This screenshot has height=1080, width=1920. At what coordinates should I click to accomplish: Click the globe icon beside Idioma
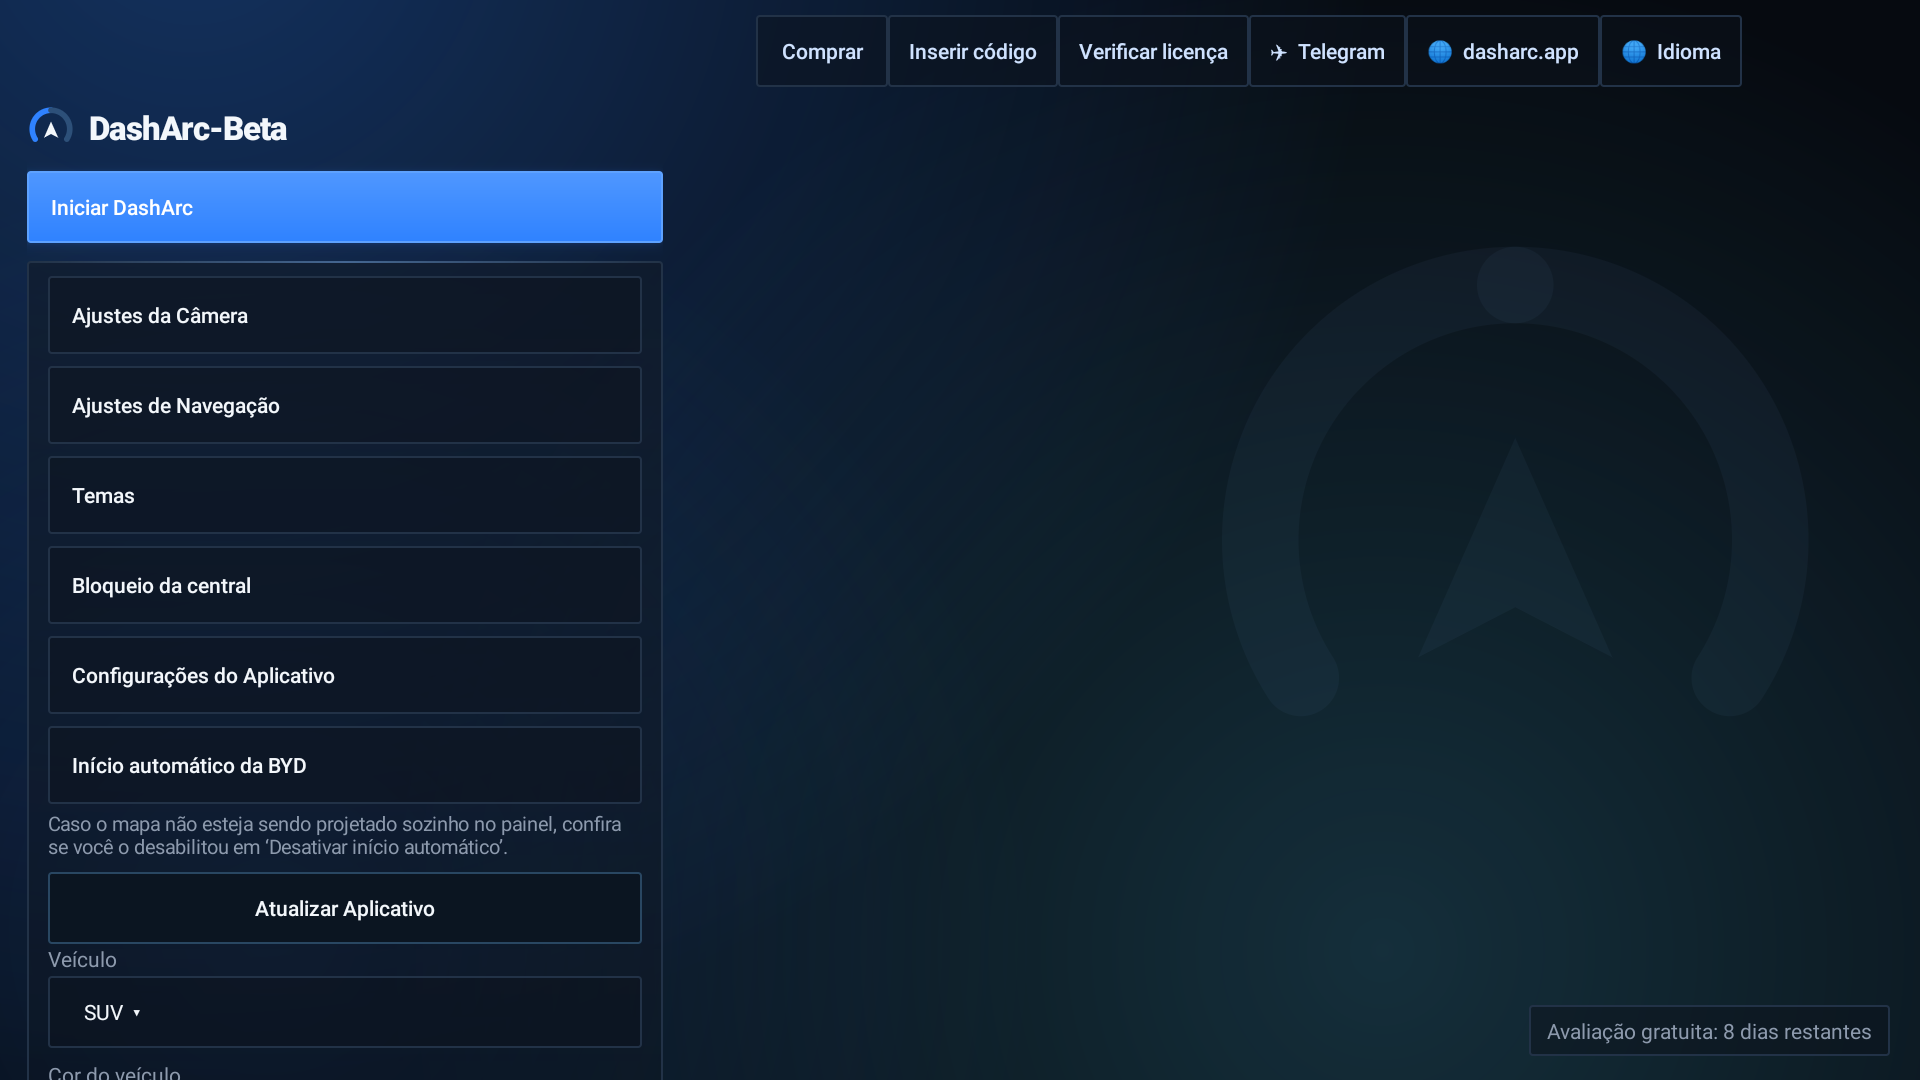(1634, 52)
